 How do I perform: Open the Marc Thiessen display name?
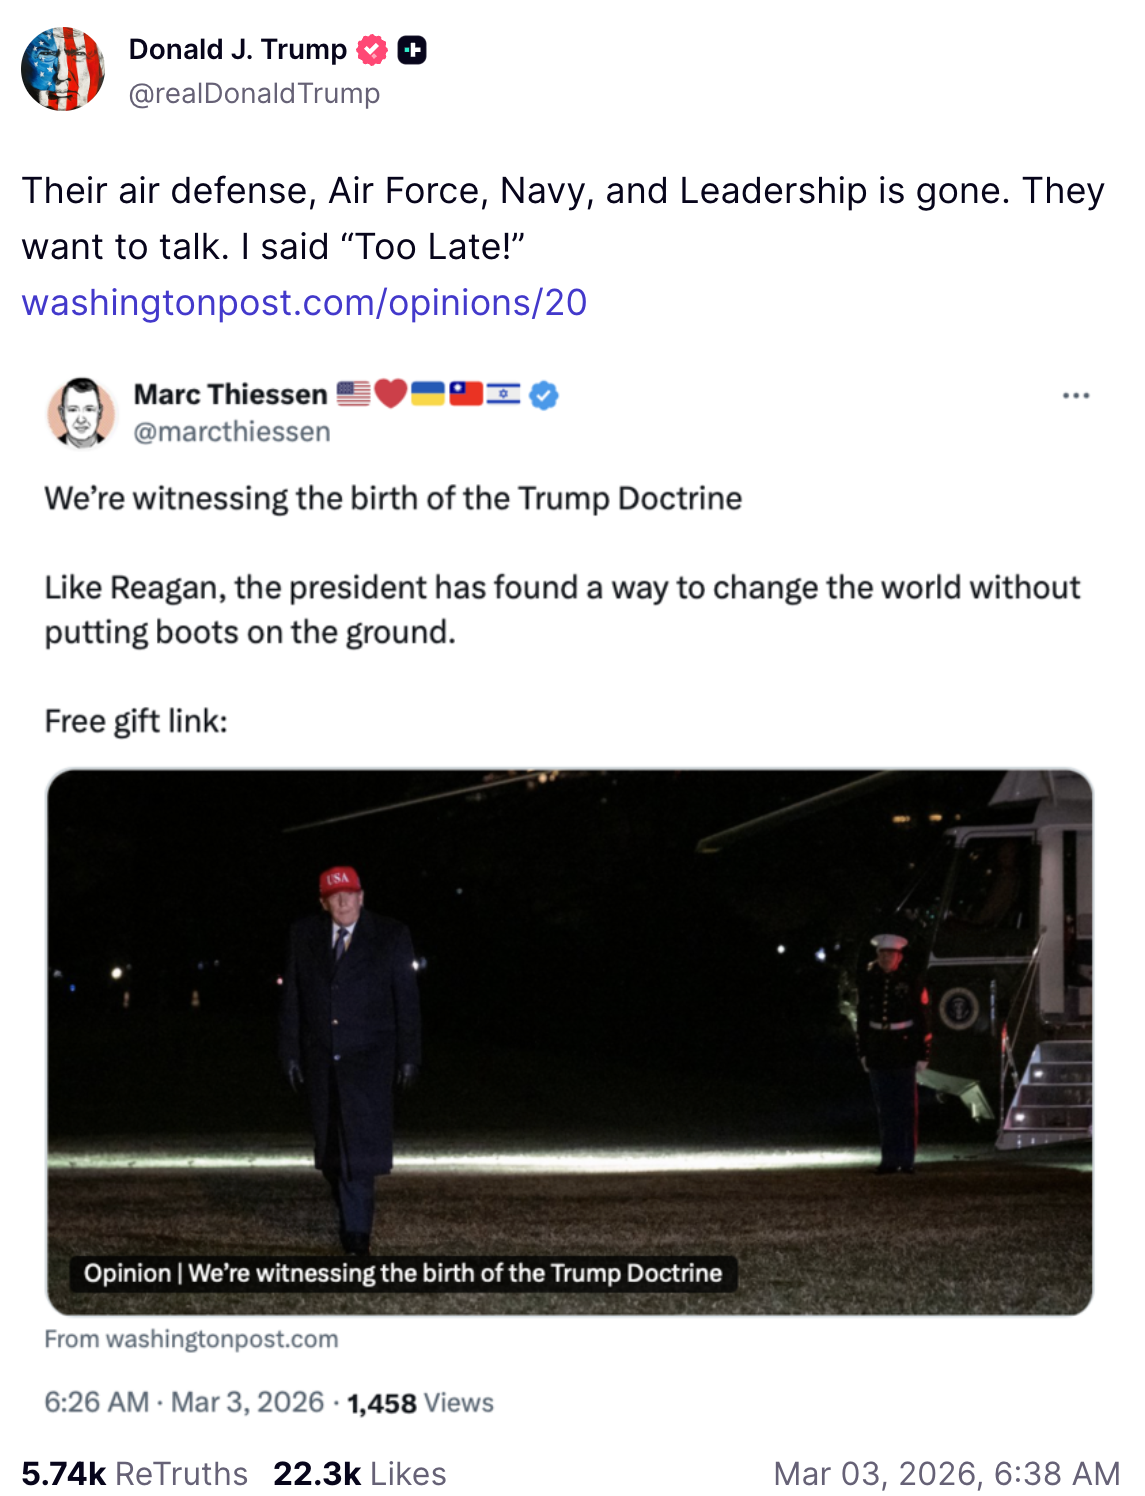coord(230,394)
